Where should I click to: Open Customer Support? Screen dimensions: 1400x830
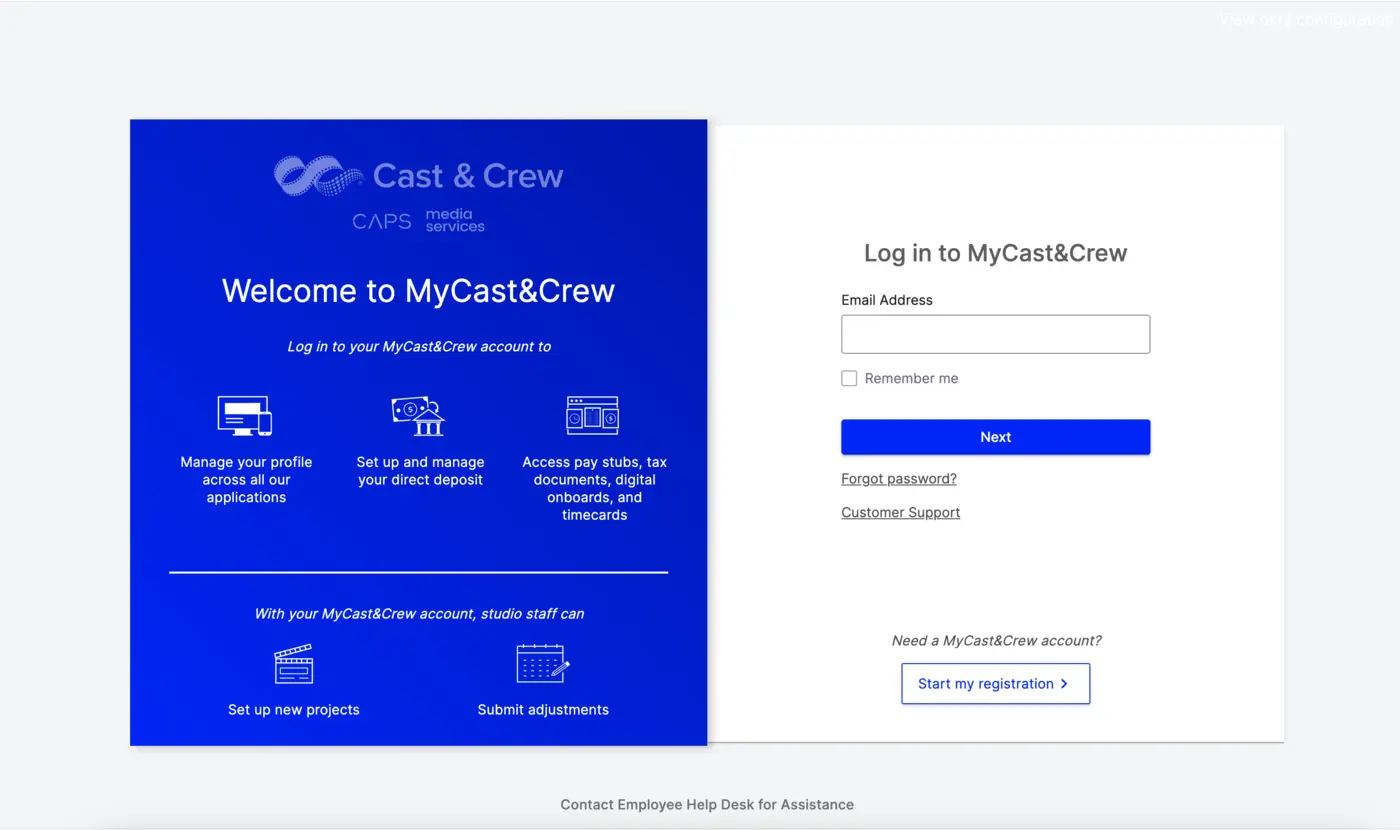tap(900, 512)
